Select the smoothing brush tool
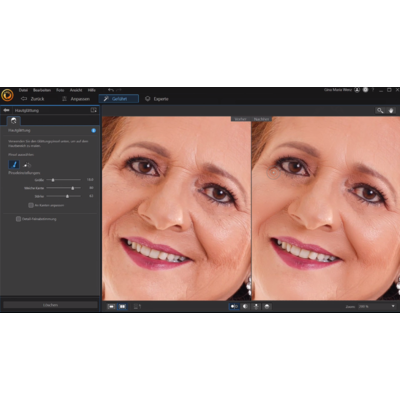 coord(14,164)
